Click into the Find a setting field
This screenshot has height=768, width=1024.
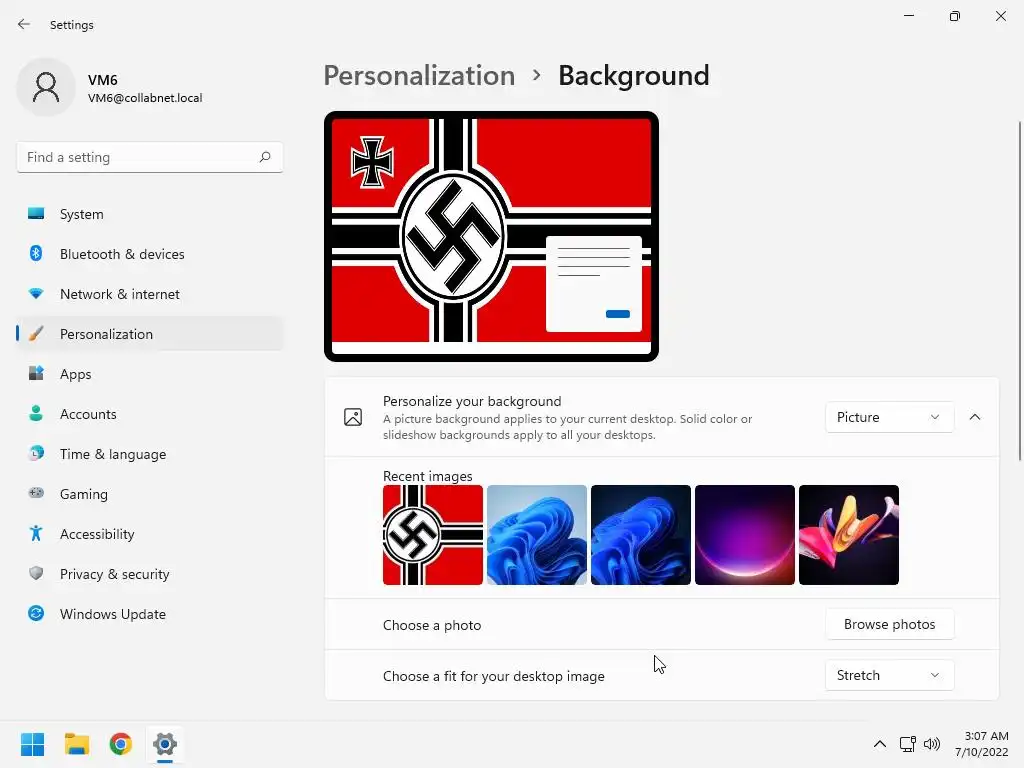(x=150, y=157)
